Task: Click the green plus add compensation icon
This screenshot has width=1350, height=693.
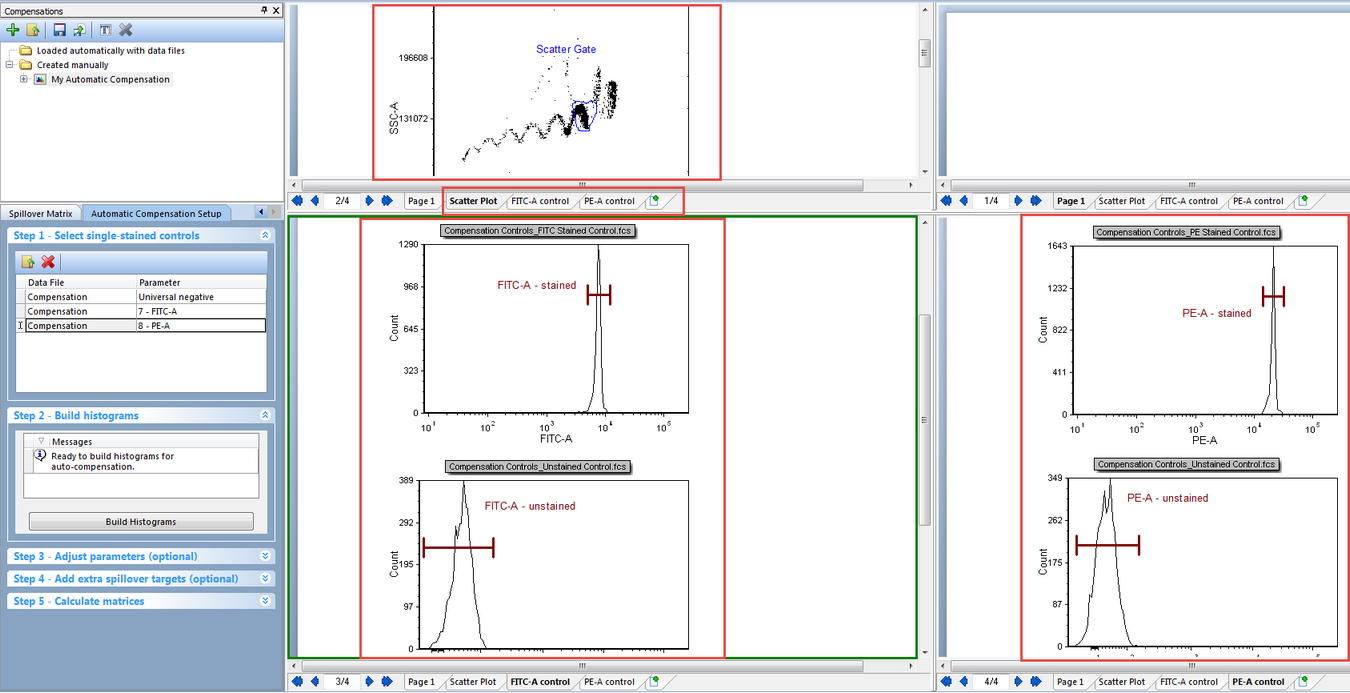Action: click(13, 30)
